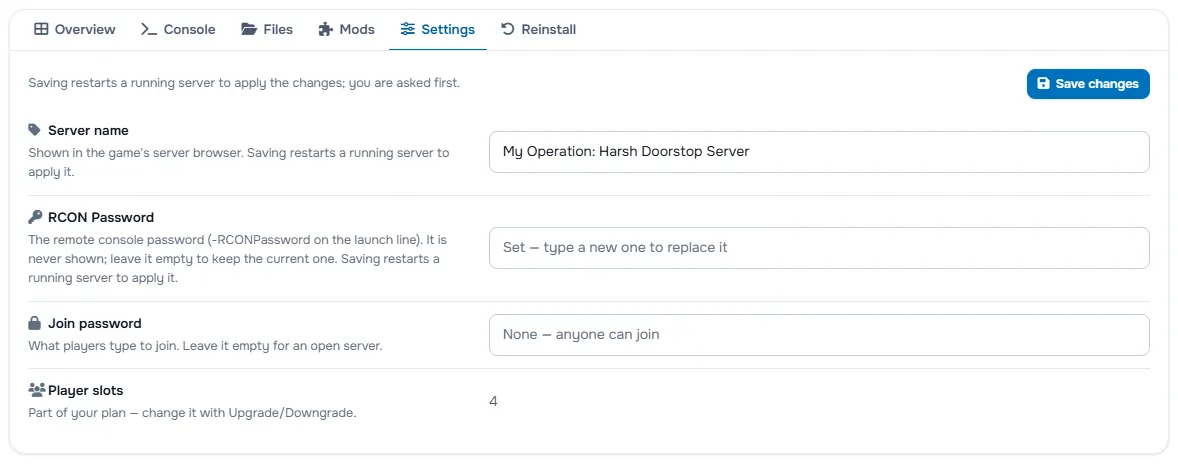This screenshot has width=1178, height=464.
Task: Click the player slots value 4
Action: point(494,402)
